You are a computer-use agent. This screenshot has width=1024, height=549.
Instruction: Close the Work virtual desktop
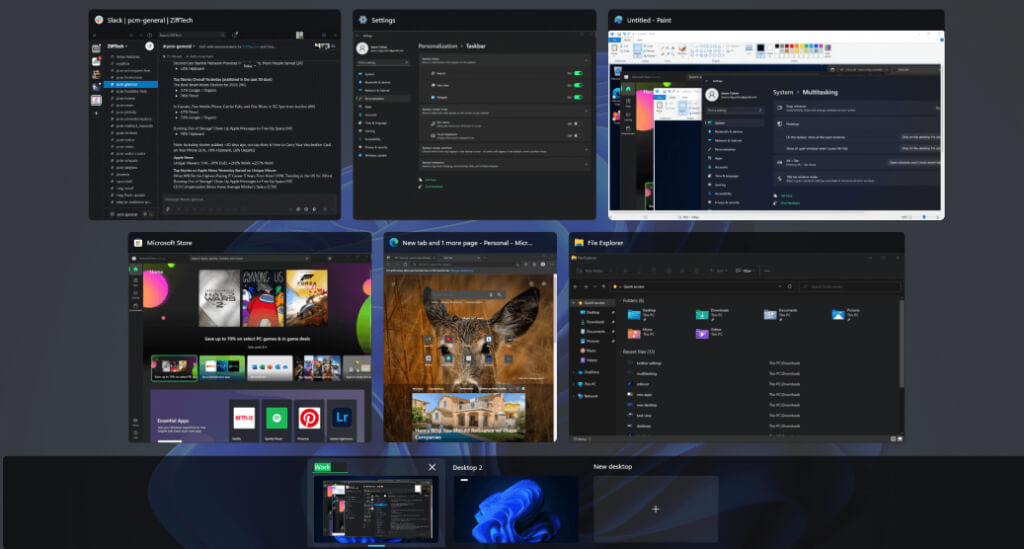pyautogui.click(x=432, y=467)
